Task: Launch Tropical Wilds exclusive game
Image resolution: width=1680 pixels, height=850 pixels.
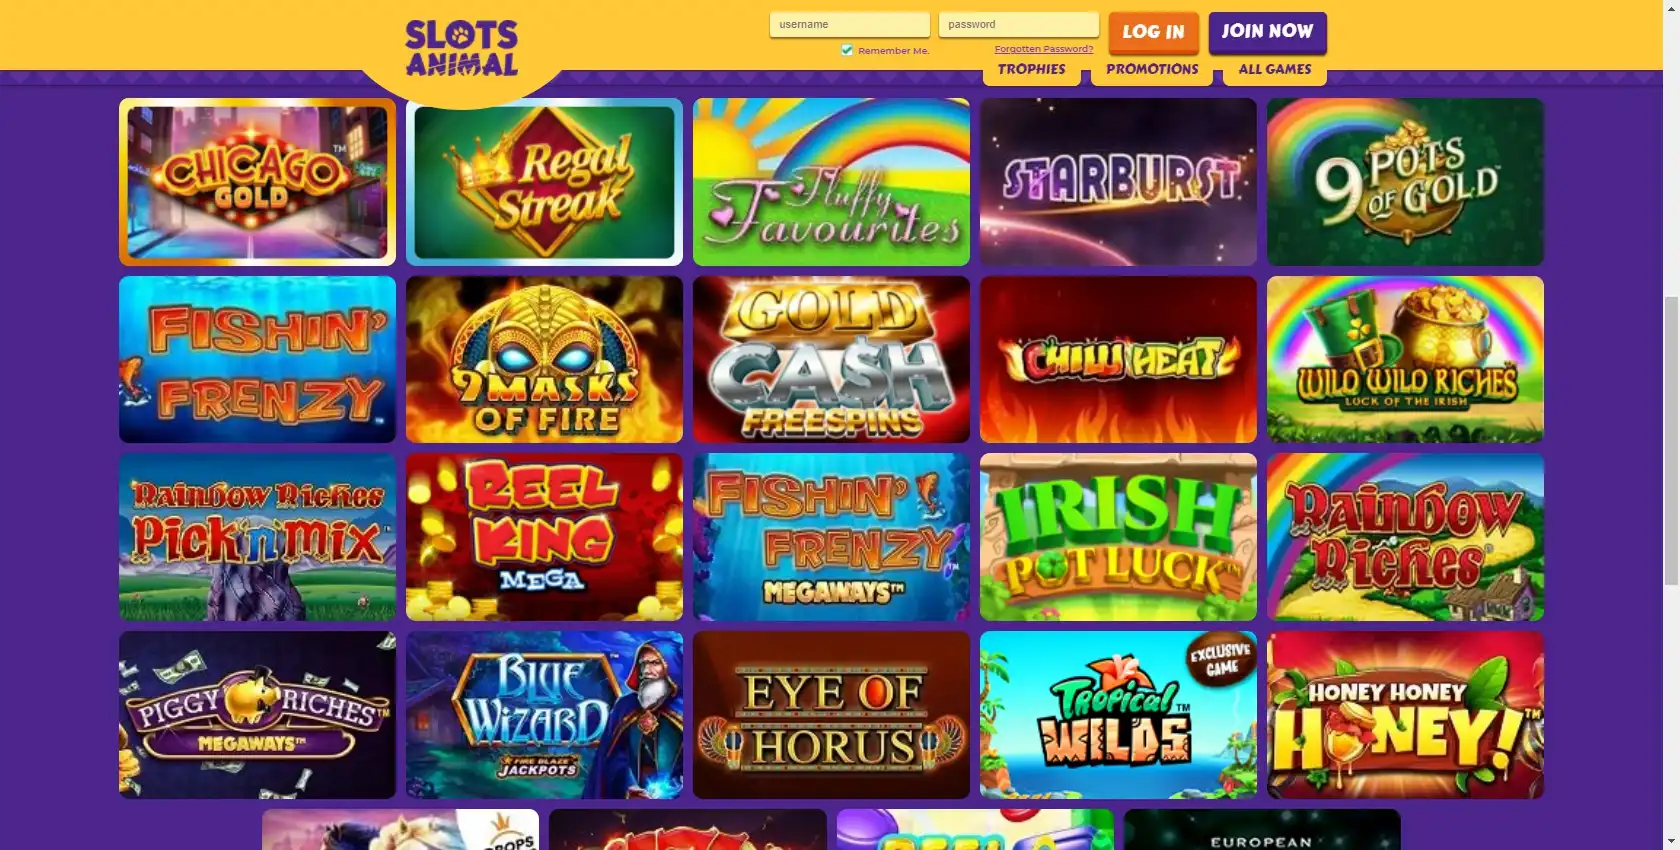Action: (1118, 715)
